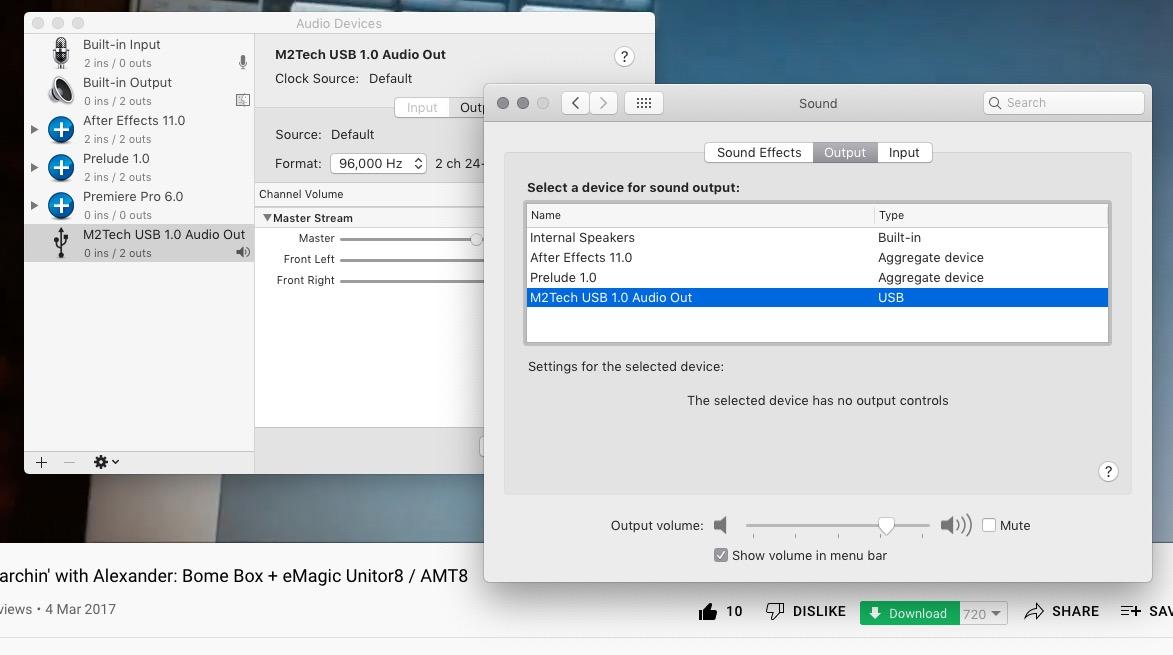
Task: Switch to the Sound Effects tab
Action: [758, 152]
